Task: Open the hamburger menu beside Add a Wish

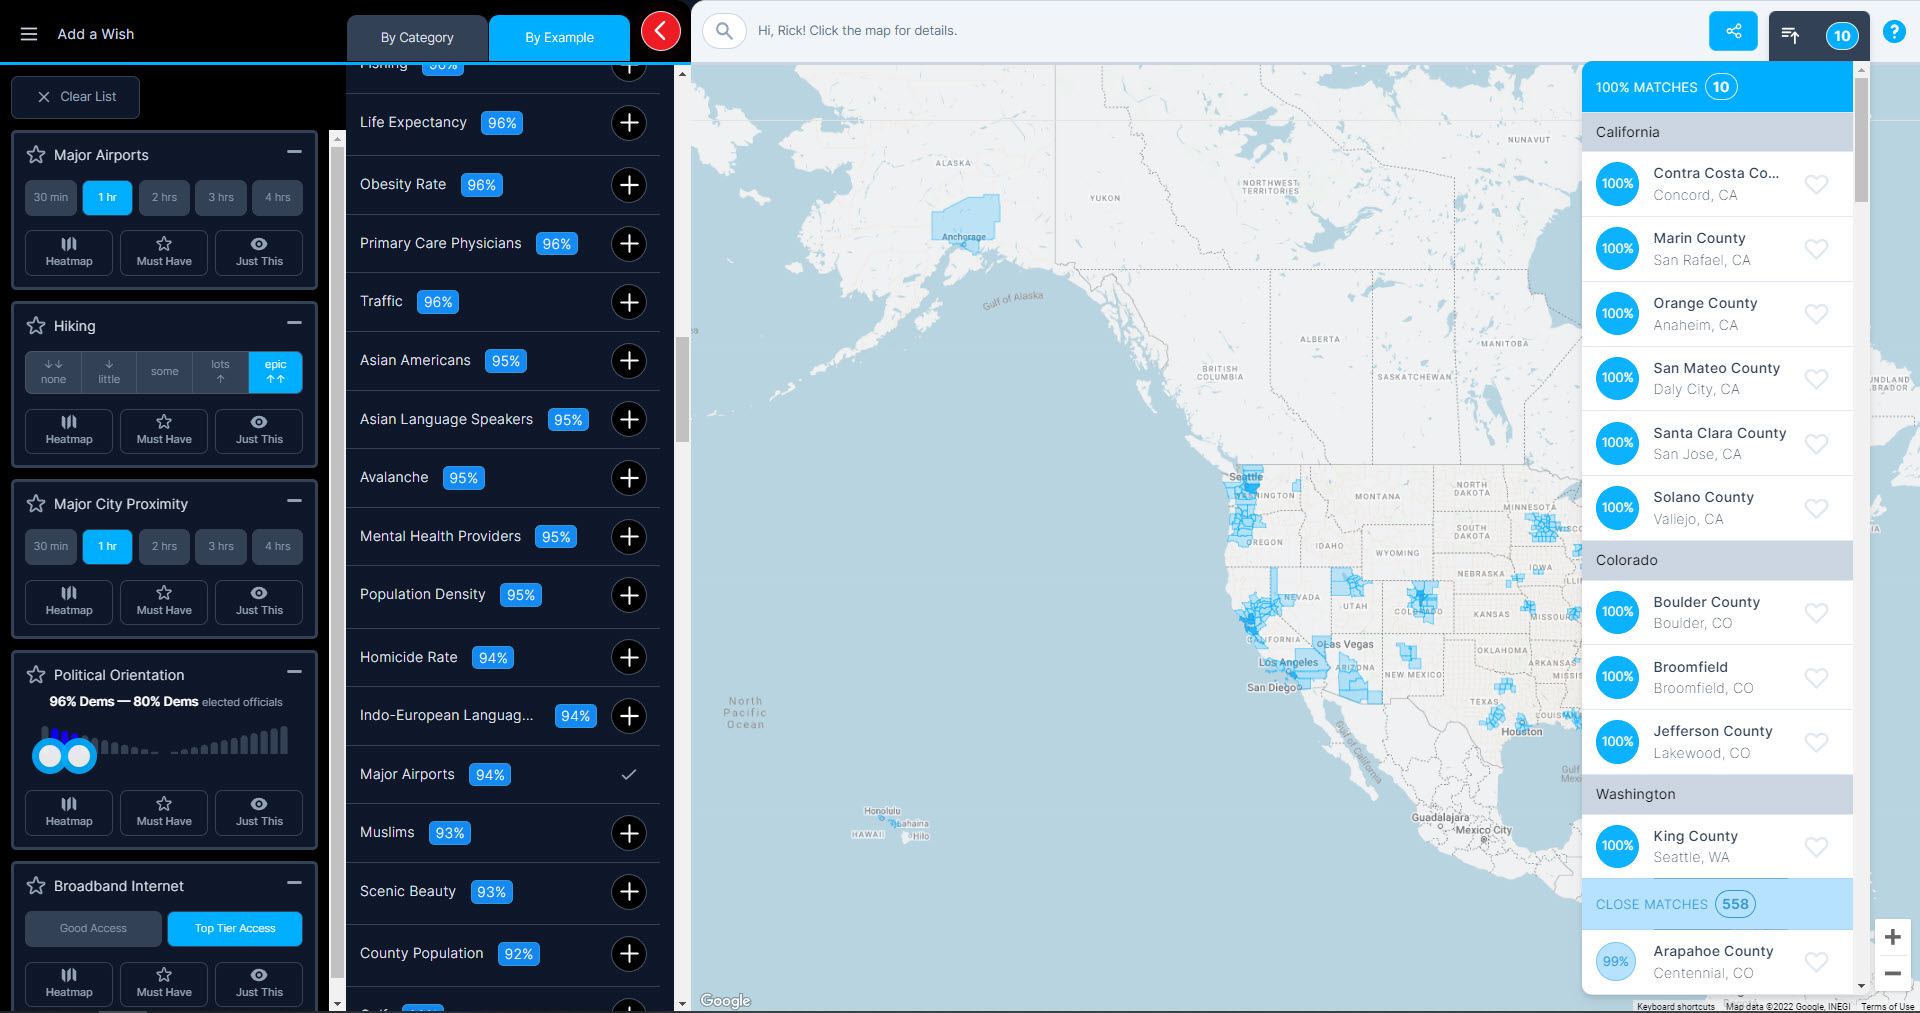Action: tap(29, 34)
